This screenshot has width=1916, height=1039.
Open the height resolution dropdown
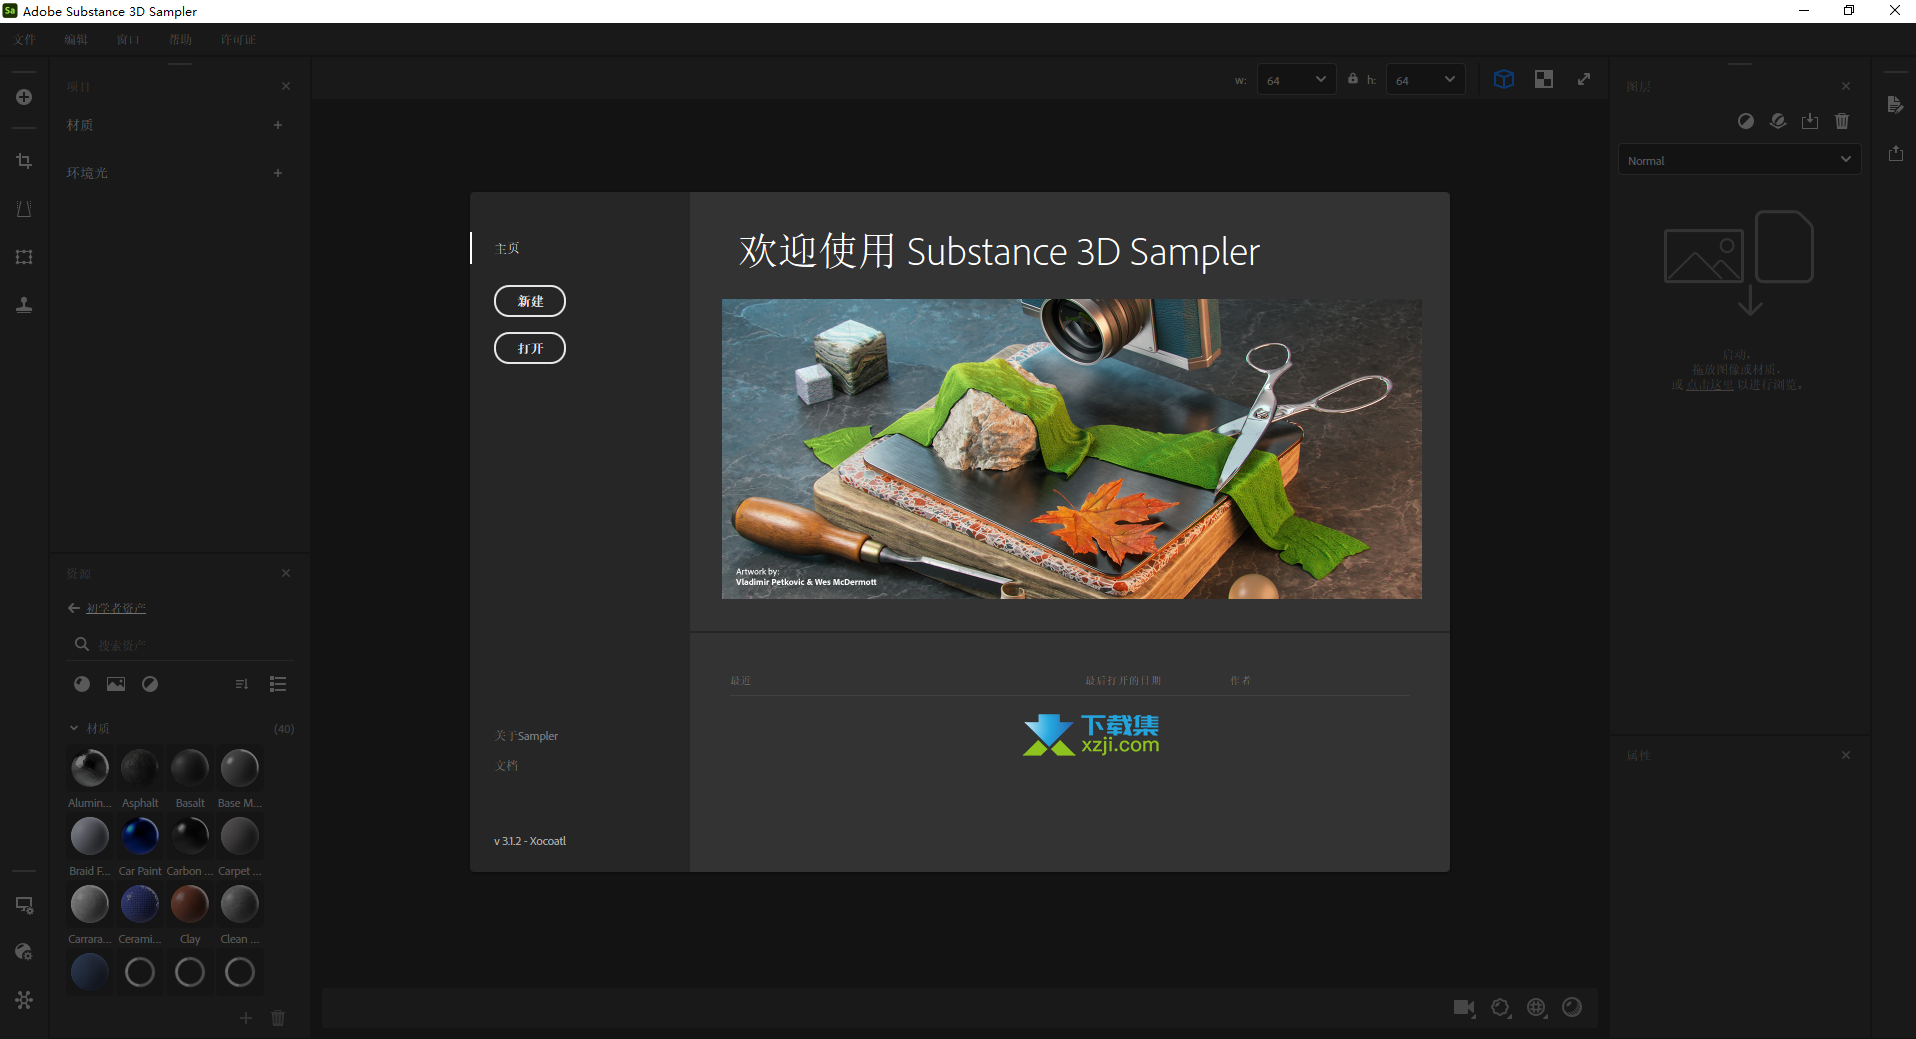coord(1425,80)
